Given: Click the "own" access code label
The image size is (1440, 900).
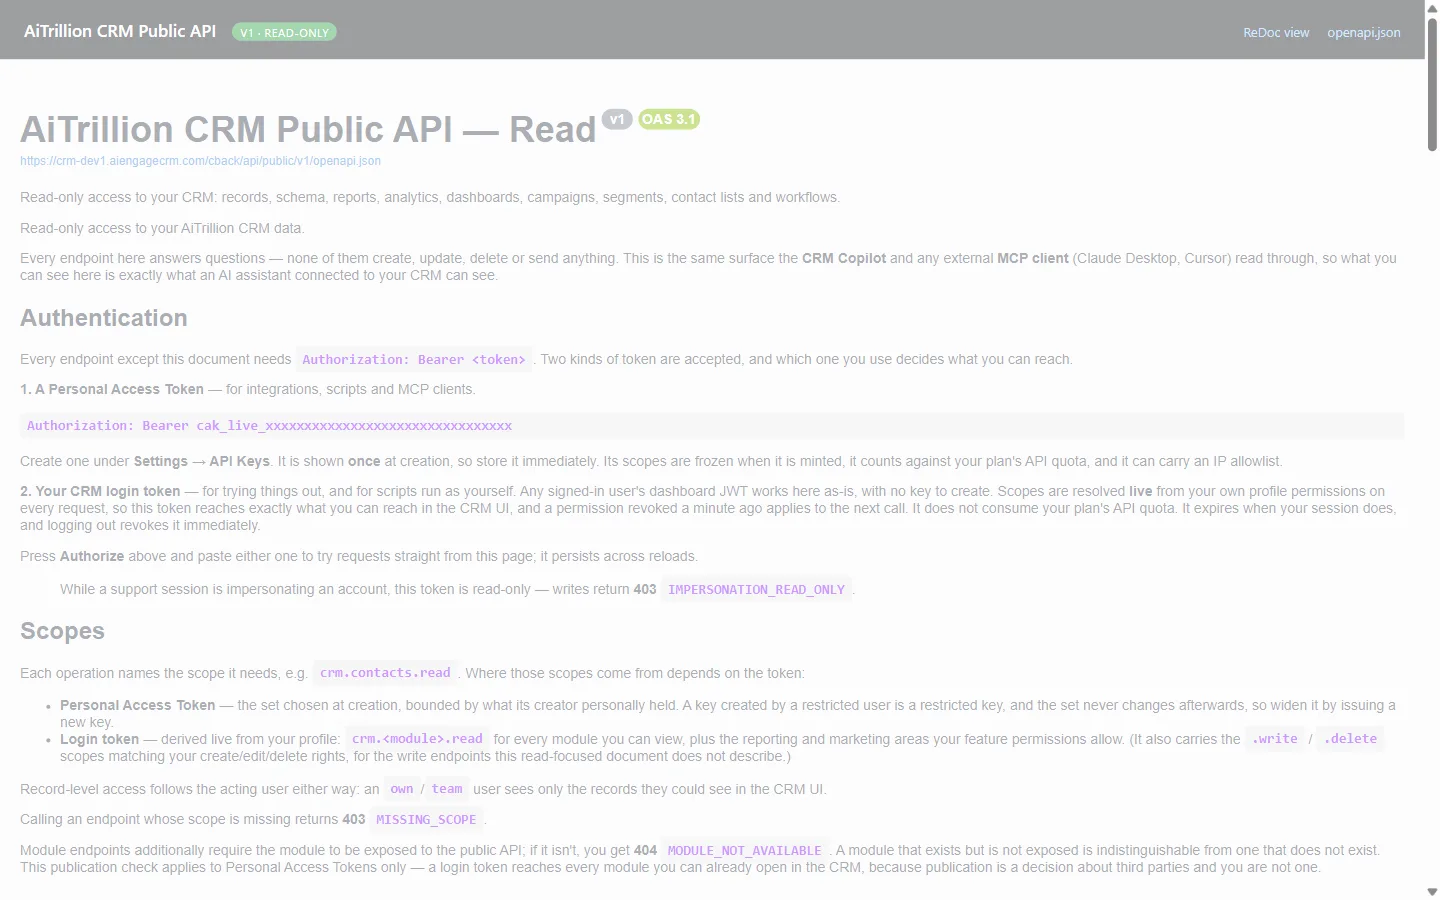Looking at the screenshot, I should 401,789.
